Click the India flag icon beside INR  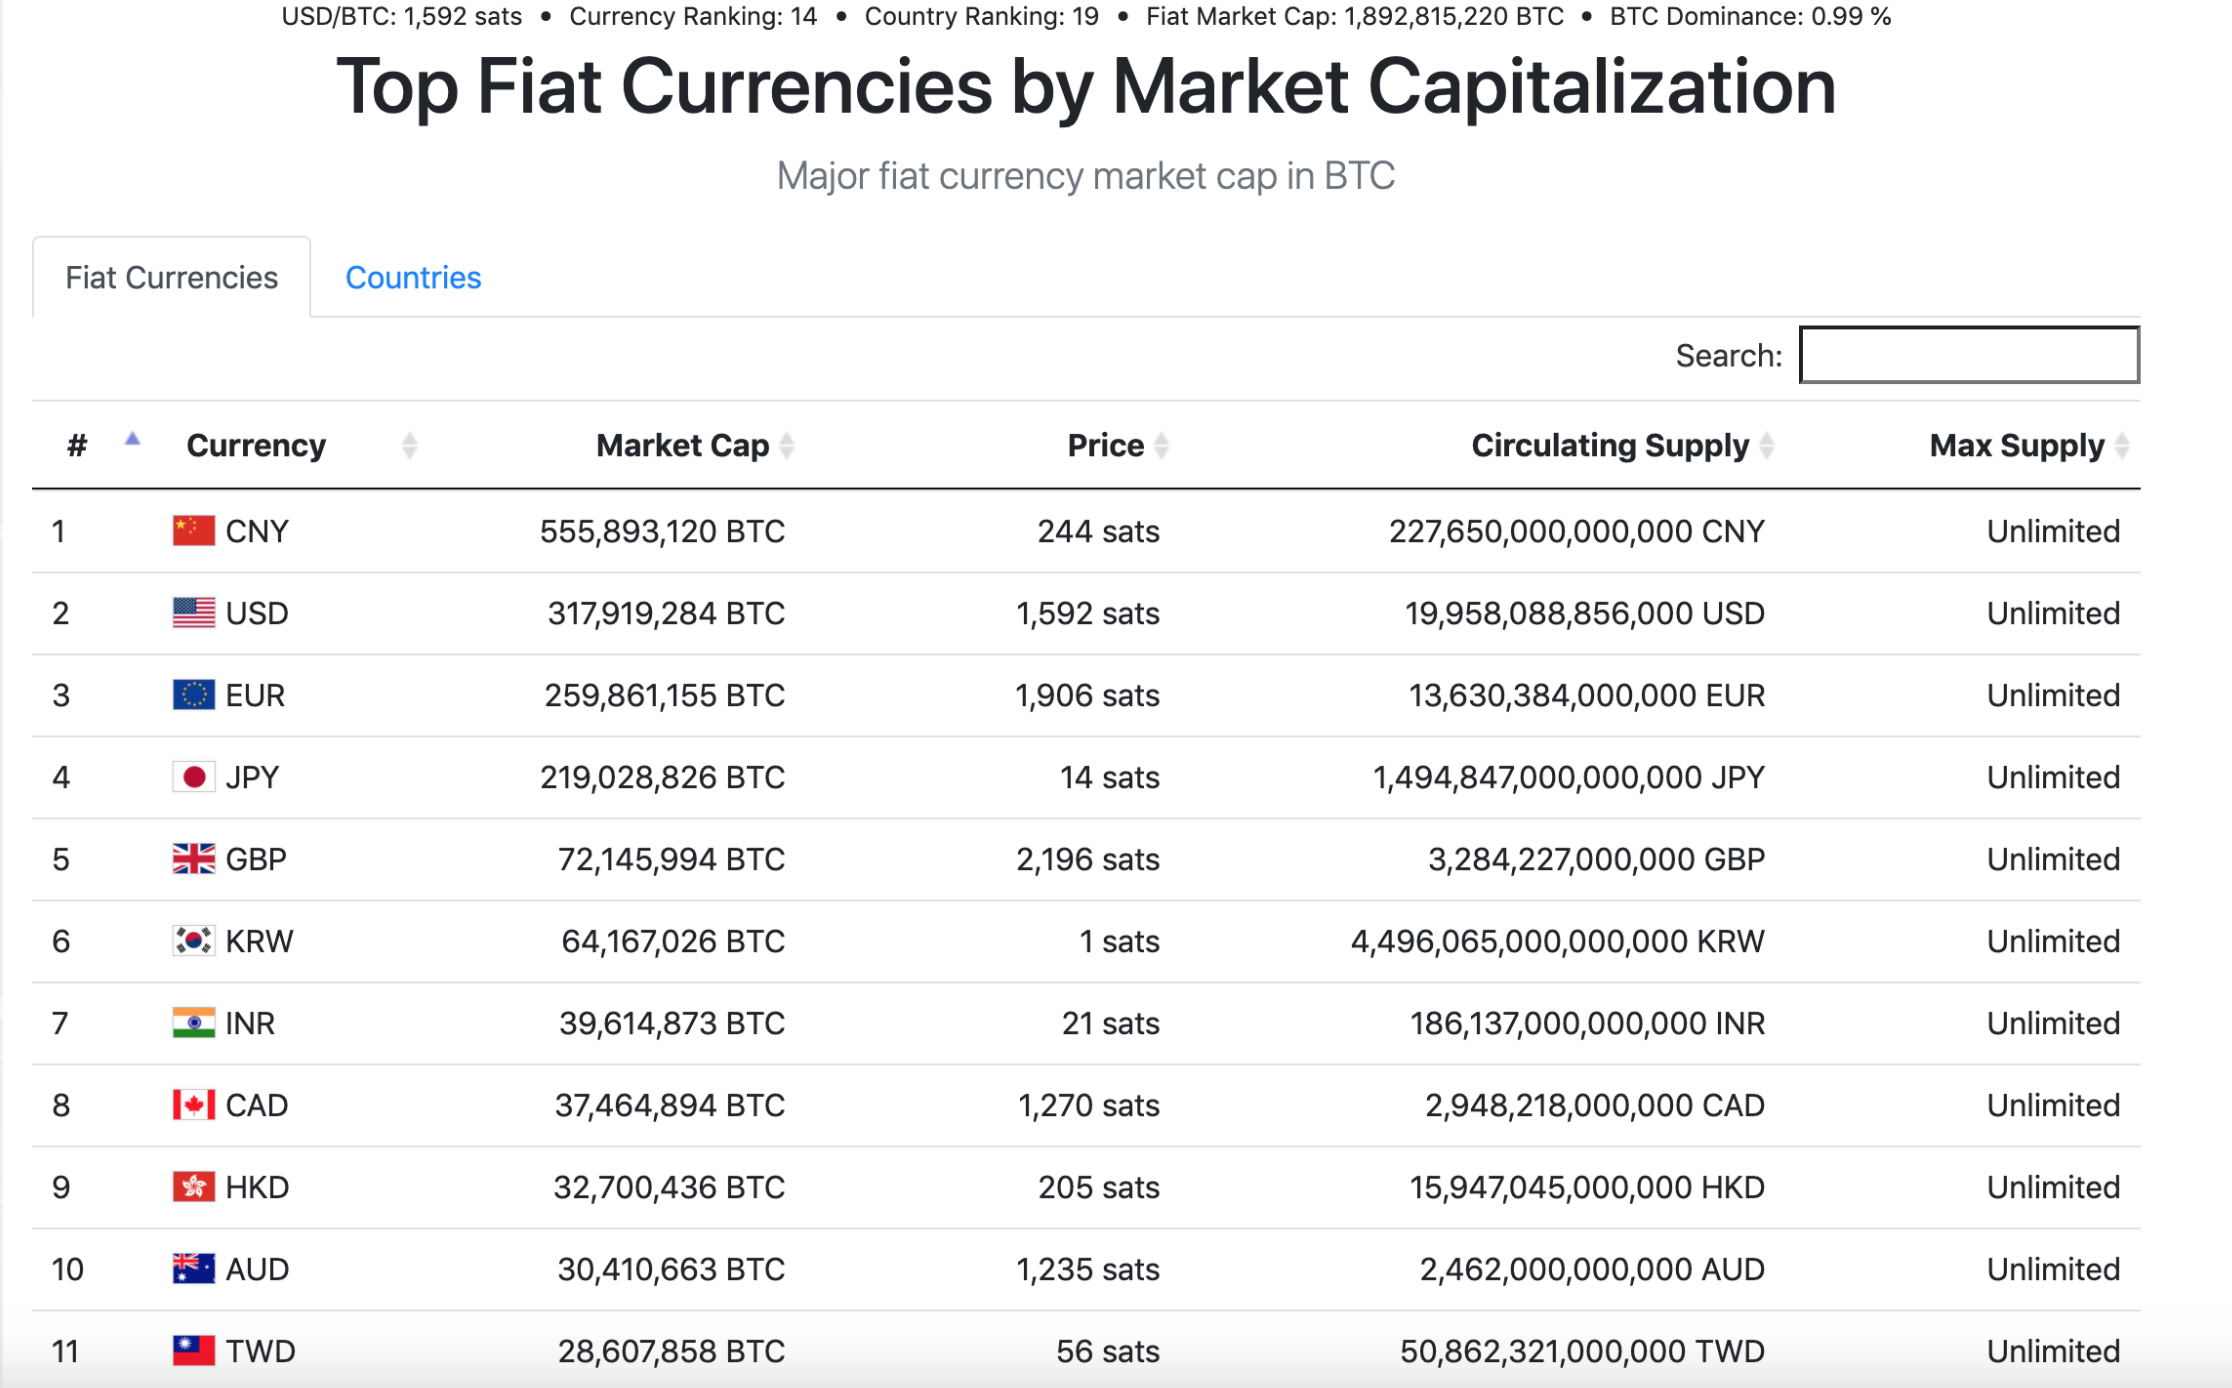point(193,1023)
